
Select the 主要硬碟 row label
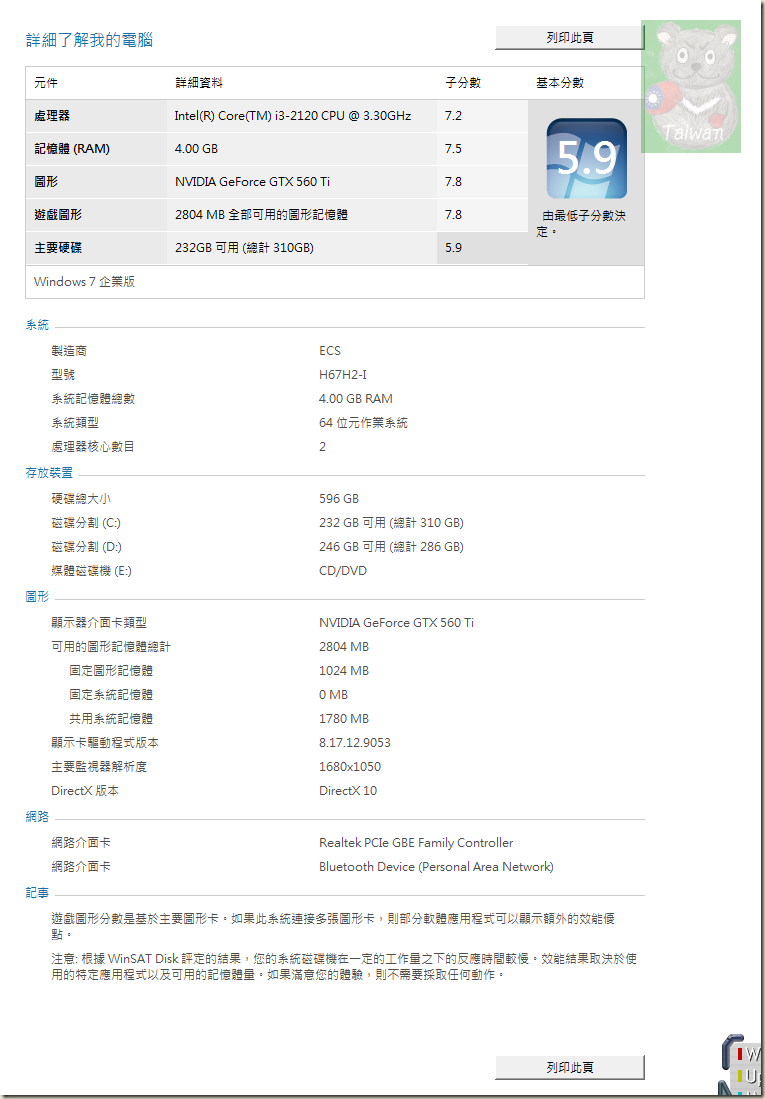[x=58, y=247]
